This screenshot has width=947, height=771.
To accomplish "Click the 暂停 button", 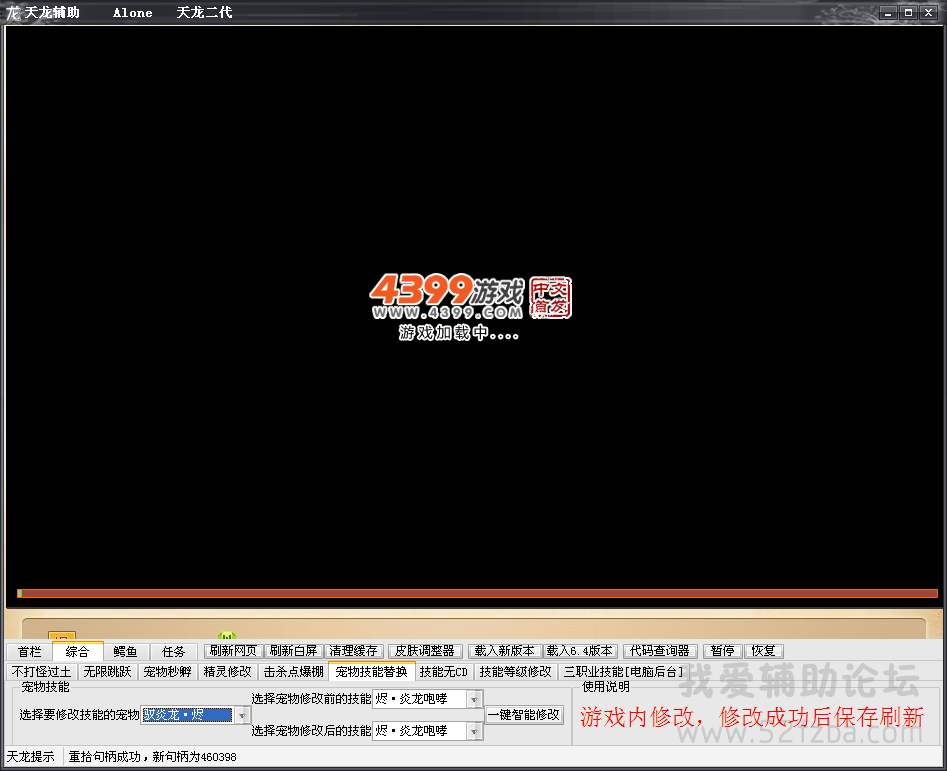I will 722,651.
